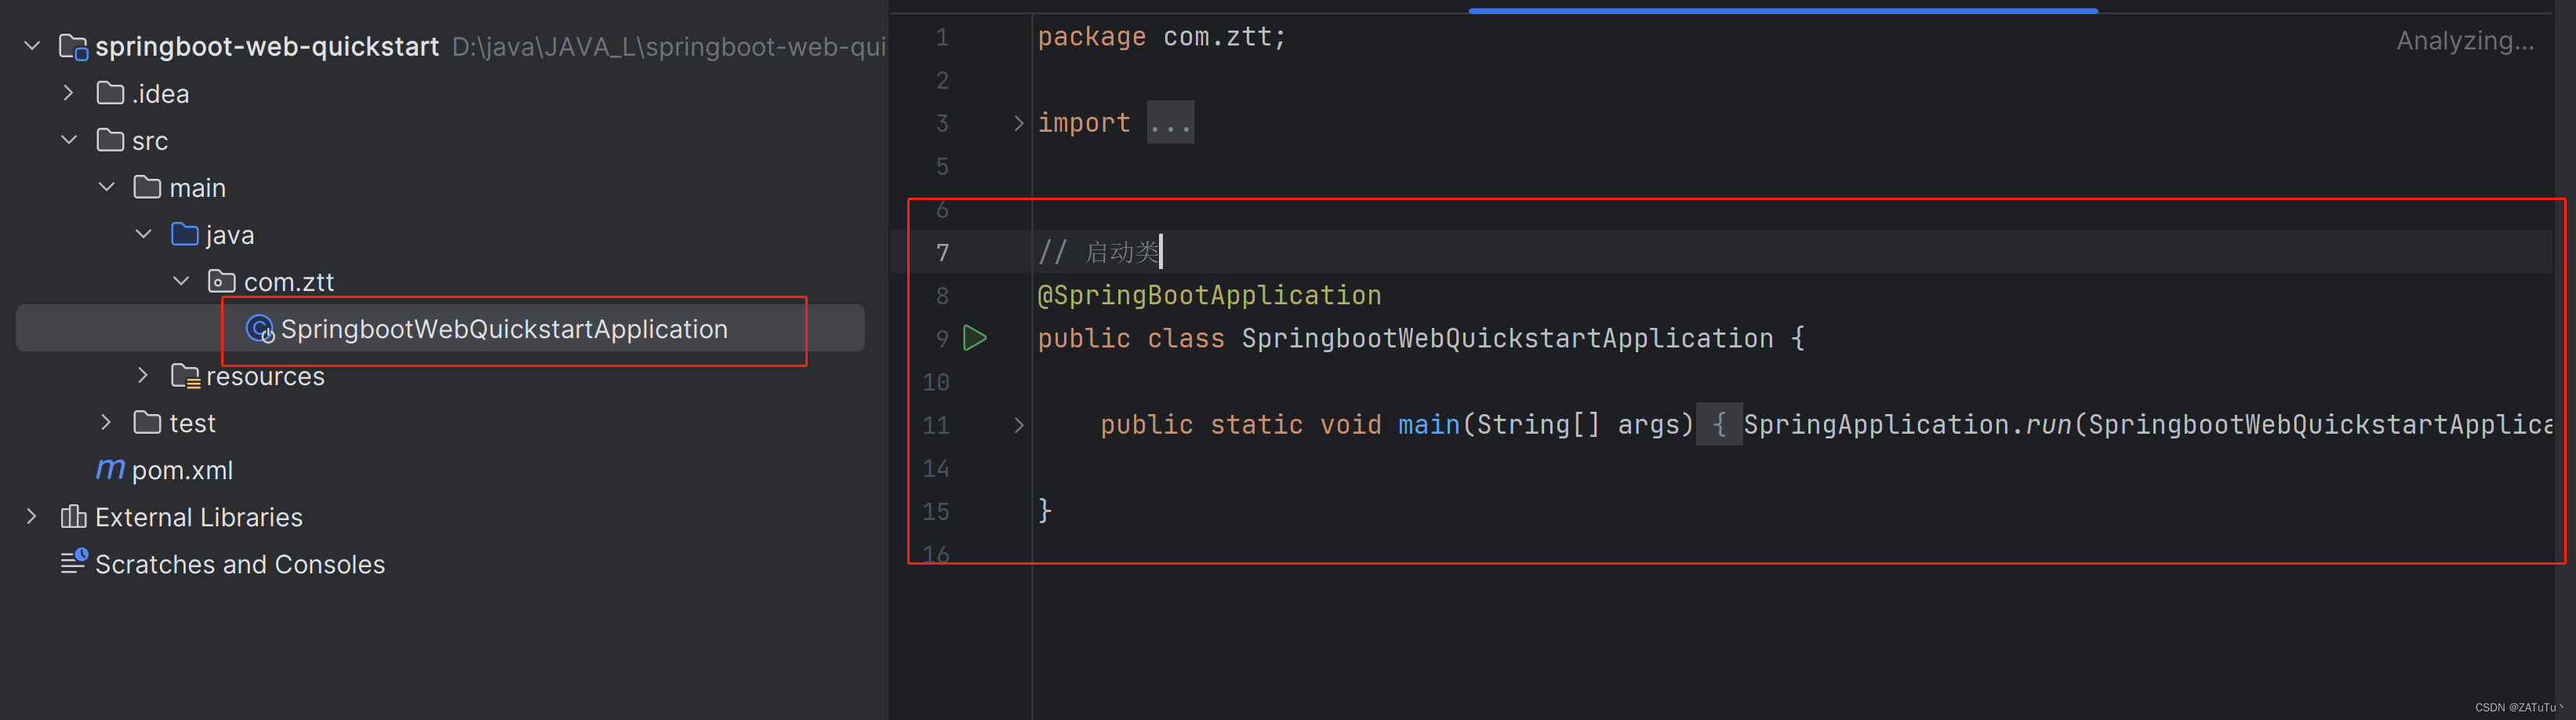Collapse the main folder chevron

[x=106, y=187]
